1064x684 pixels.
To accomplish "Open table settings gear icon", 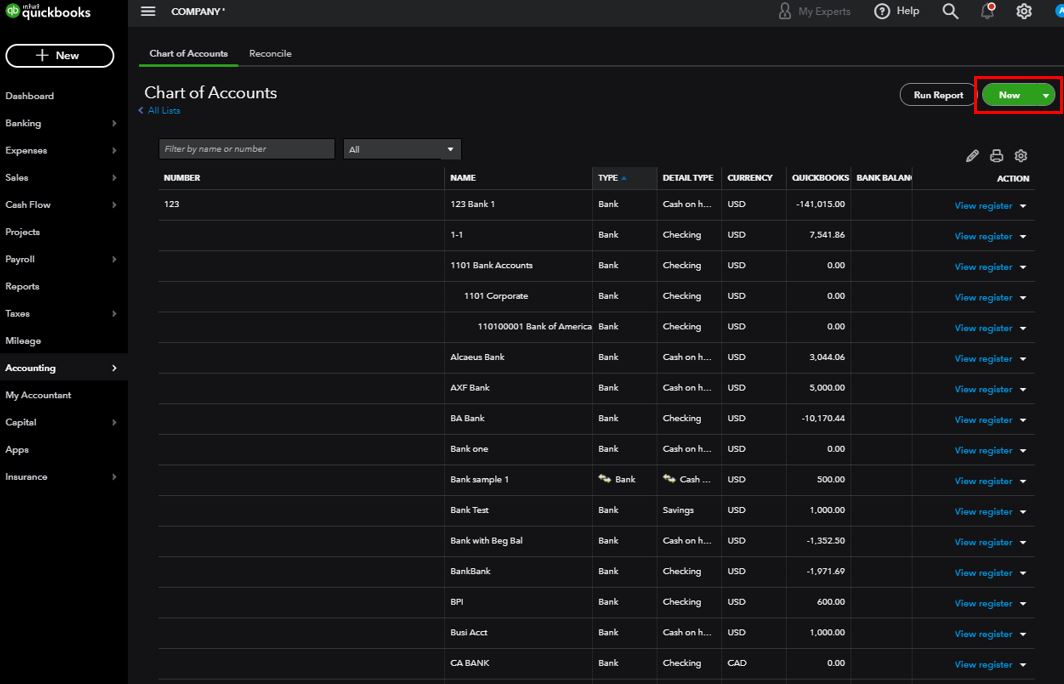I will [x=1021, y=156].
